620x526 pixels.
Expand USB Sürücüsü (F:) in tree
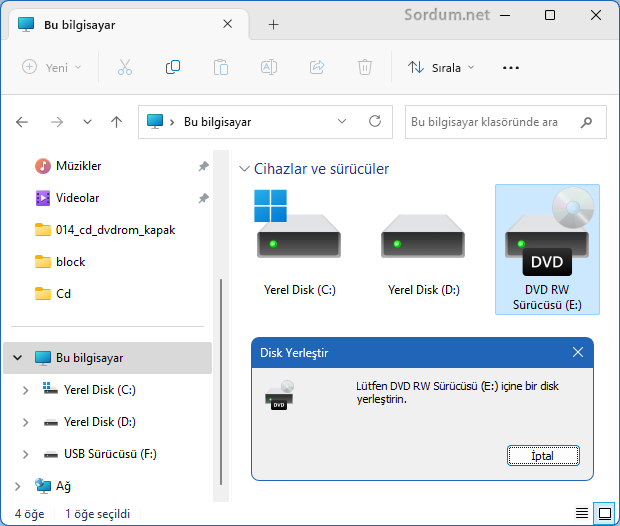(x=26, y=454)
